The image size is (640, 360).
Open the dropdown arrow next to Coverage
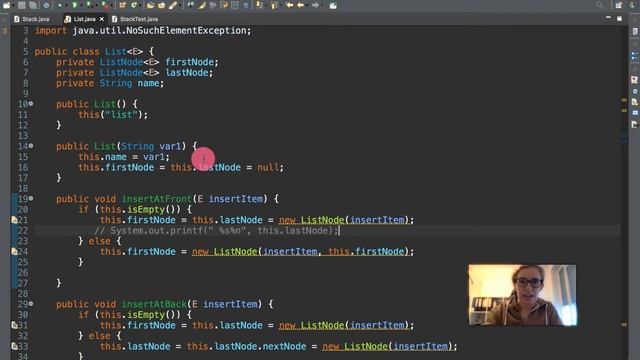coord(96,6)
